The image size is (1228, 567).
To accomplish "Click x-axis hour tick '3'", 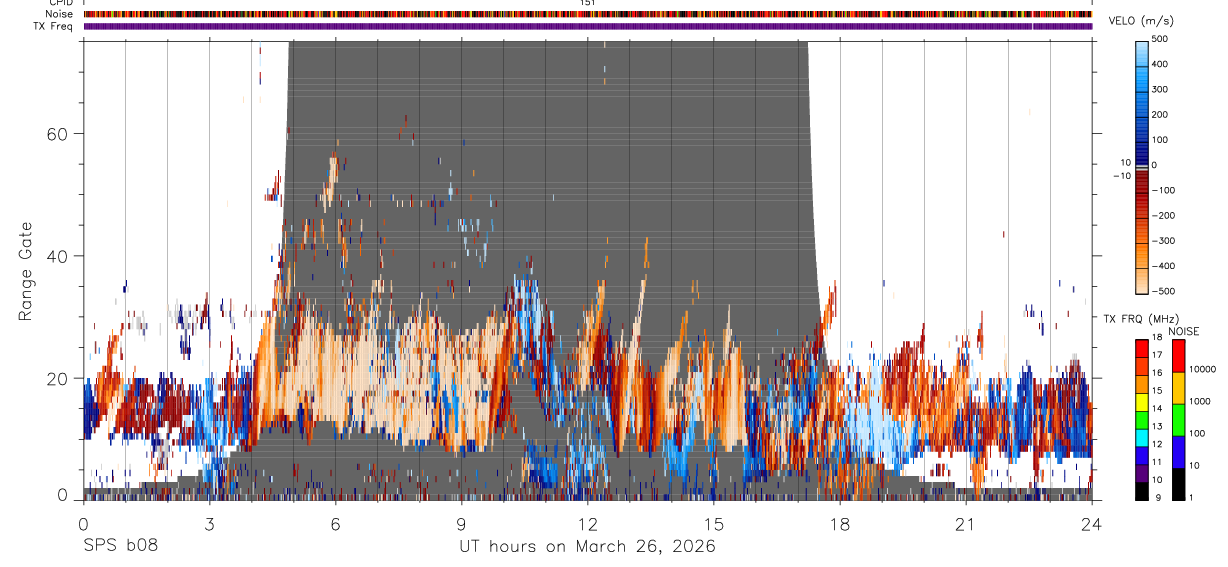I will [x=209, y=524].
